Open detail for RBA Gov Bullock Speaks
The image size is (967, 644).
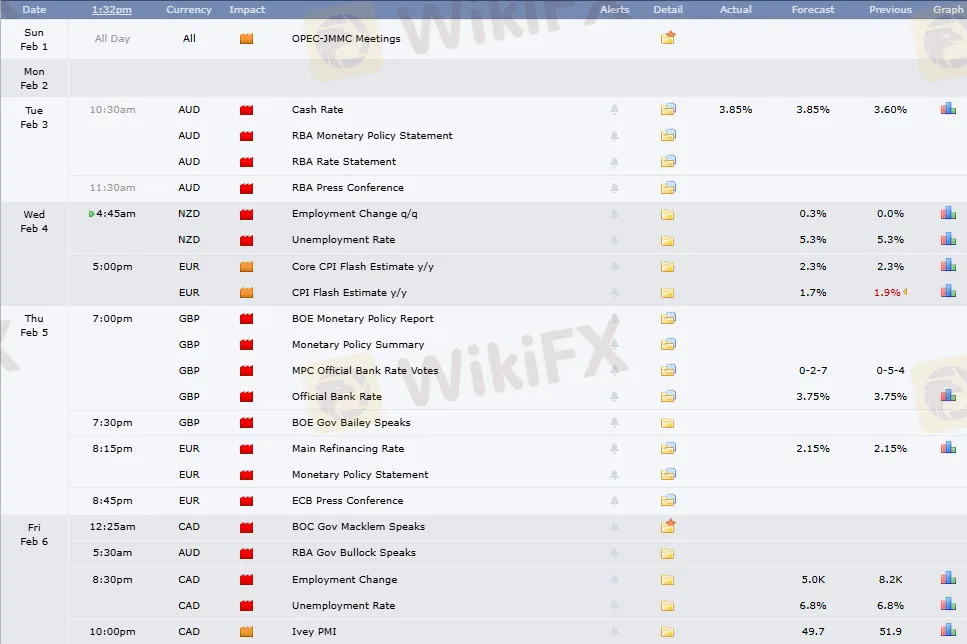point(667,553)
